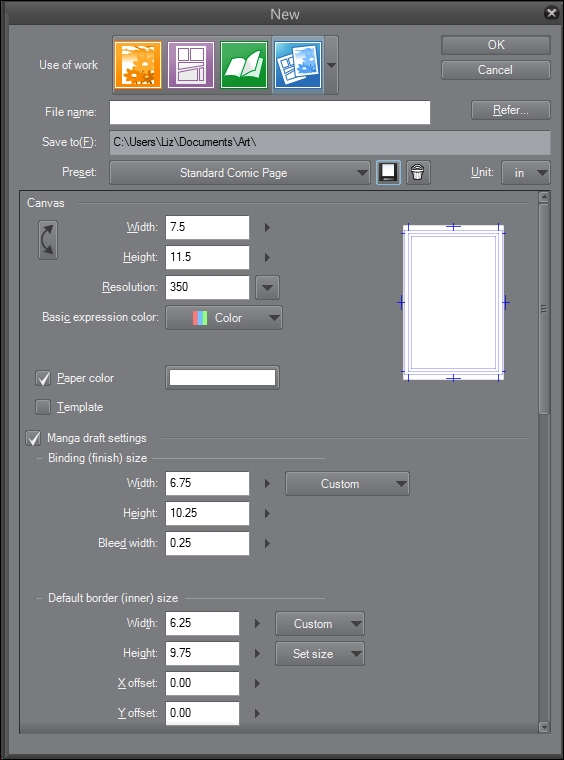564x760 pixels.
Task: Click the arrow next to canvas Width field
Action: coord(267,227)
